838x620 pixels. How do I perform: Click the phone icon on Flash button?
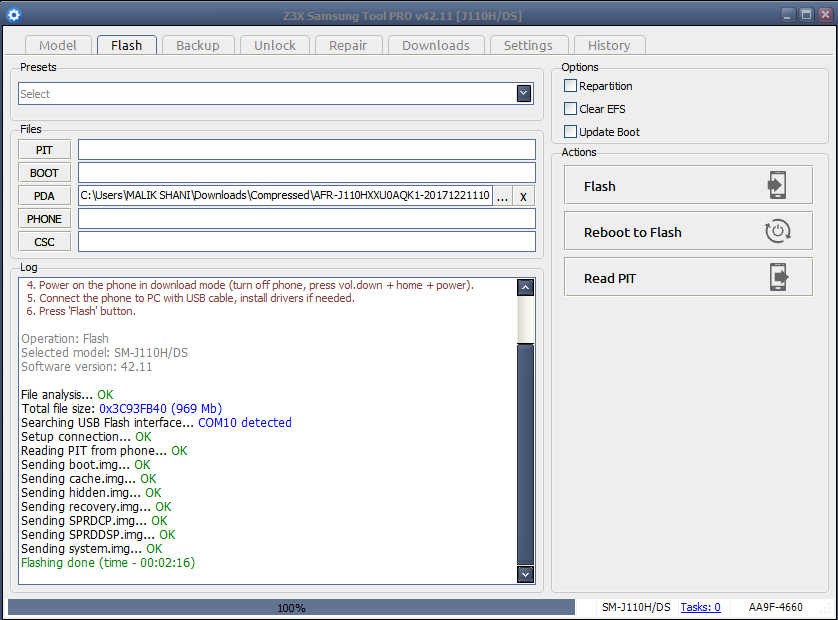pos(776,186)
